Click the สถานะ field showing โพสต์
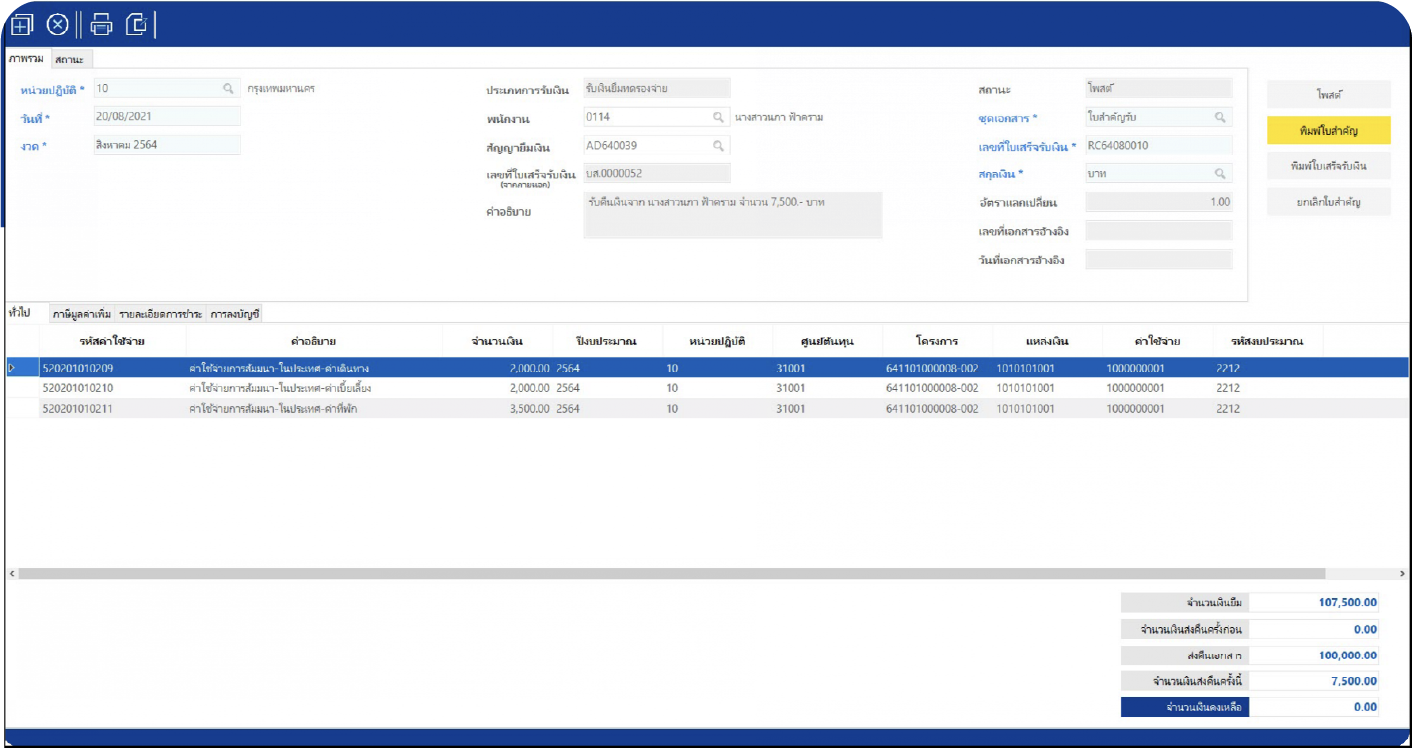 1158,88
